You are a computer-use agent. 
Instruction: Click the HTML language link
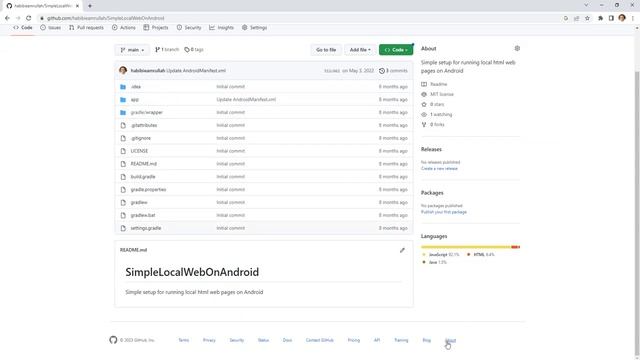point(481,255)
